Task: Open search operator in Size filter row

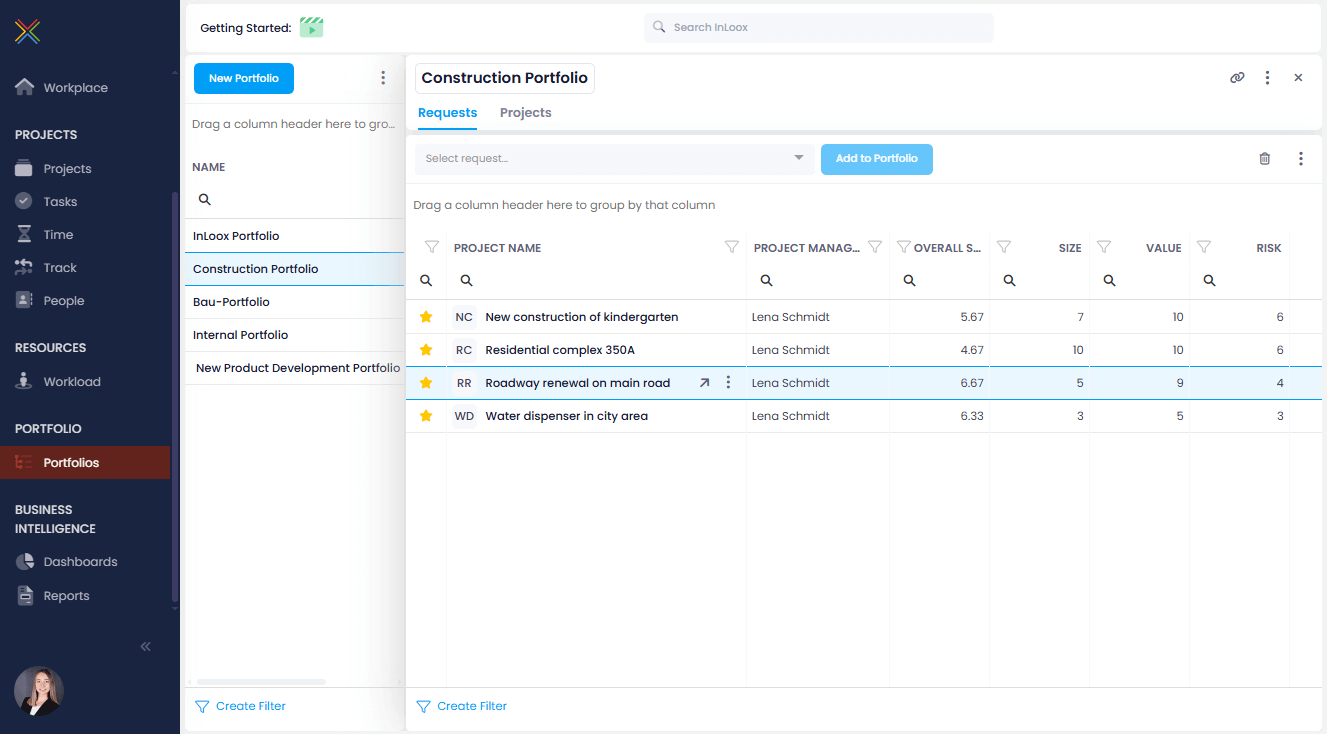Action: [1009, 281]
